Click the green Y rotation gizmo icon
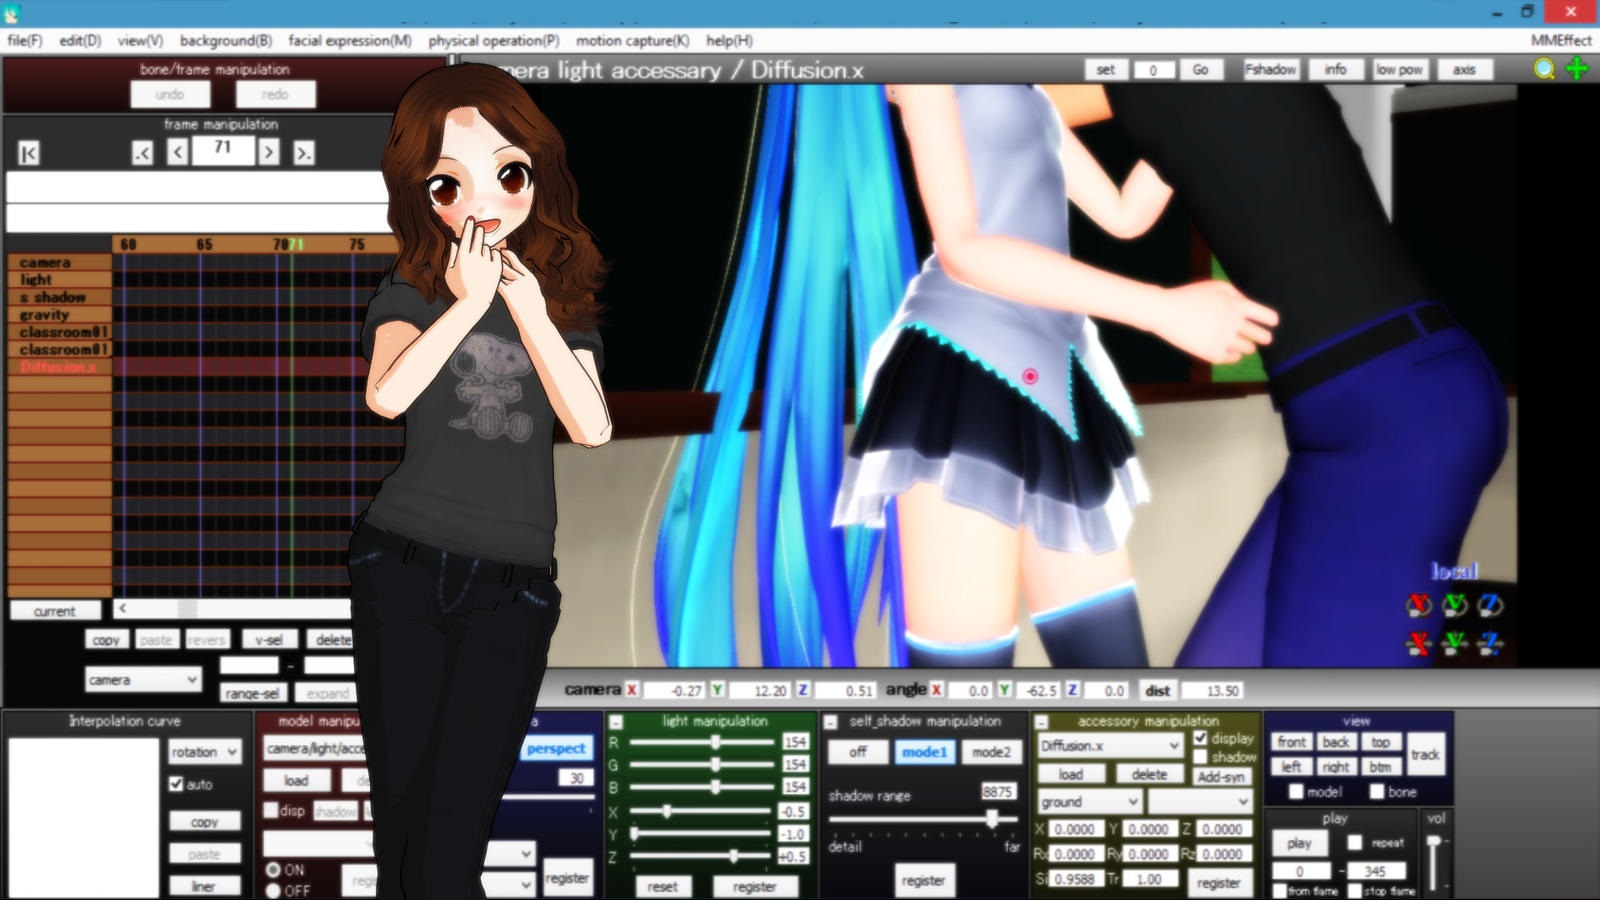Screen dimensions: 1600x900 (1454, 605)
